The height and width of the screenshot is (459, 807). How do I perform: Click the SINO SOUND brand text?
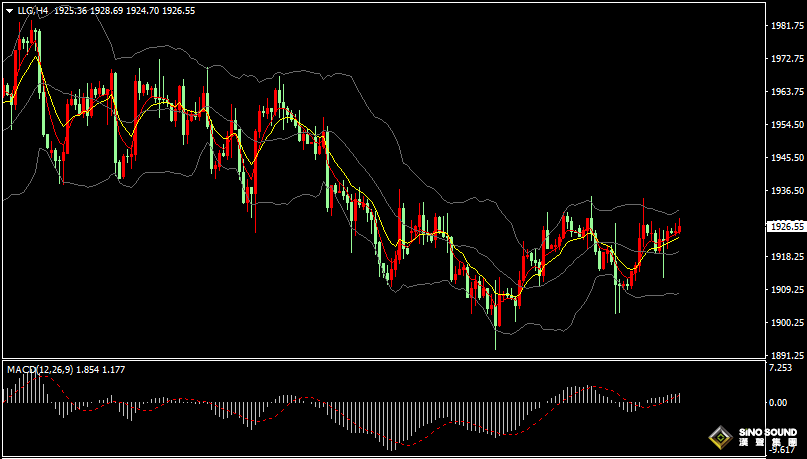pyautogui.click(x=768, y=434)
